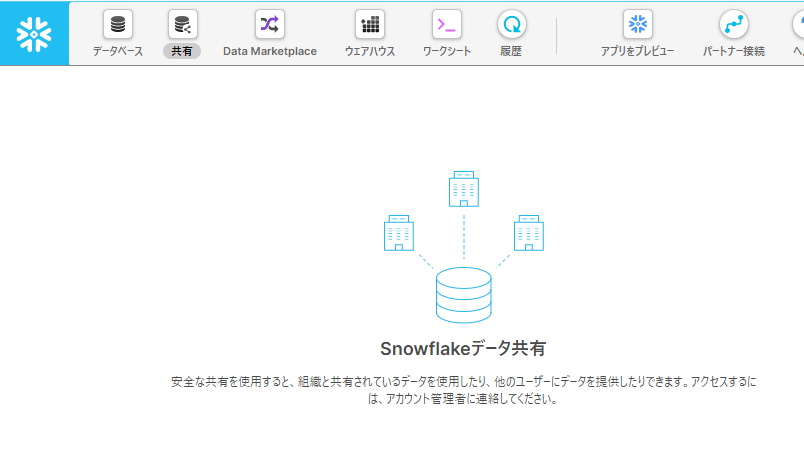Click the データベース label
The image size is (804, 464).
coord(118,51)
